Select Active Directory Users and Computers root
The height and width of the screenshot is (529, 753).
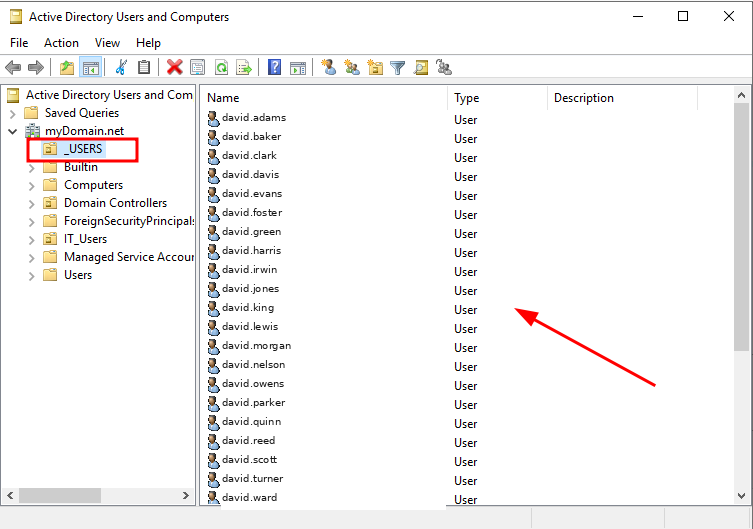click(x=109, y=95)
